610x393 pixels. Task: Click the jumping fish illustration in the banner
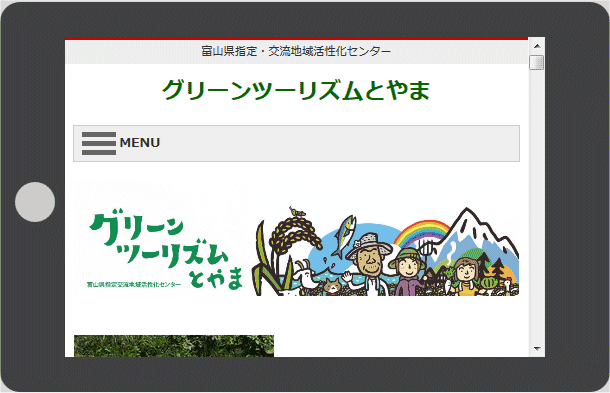[344, 237]
